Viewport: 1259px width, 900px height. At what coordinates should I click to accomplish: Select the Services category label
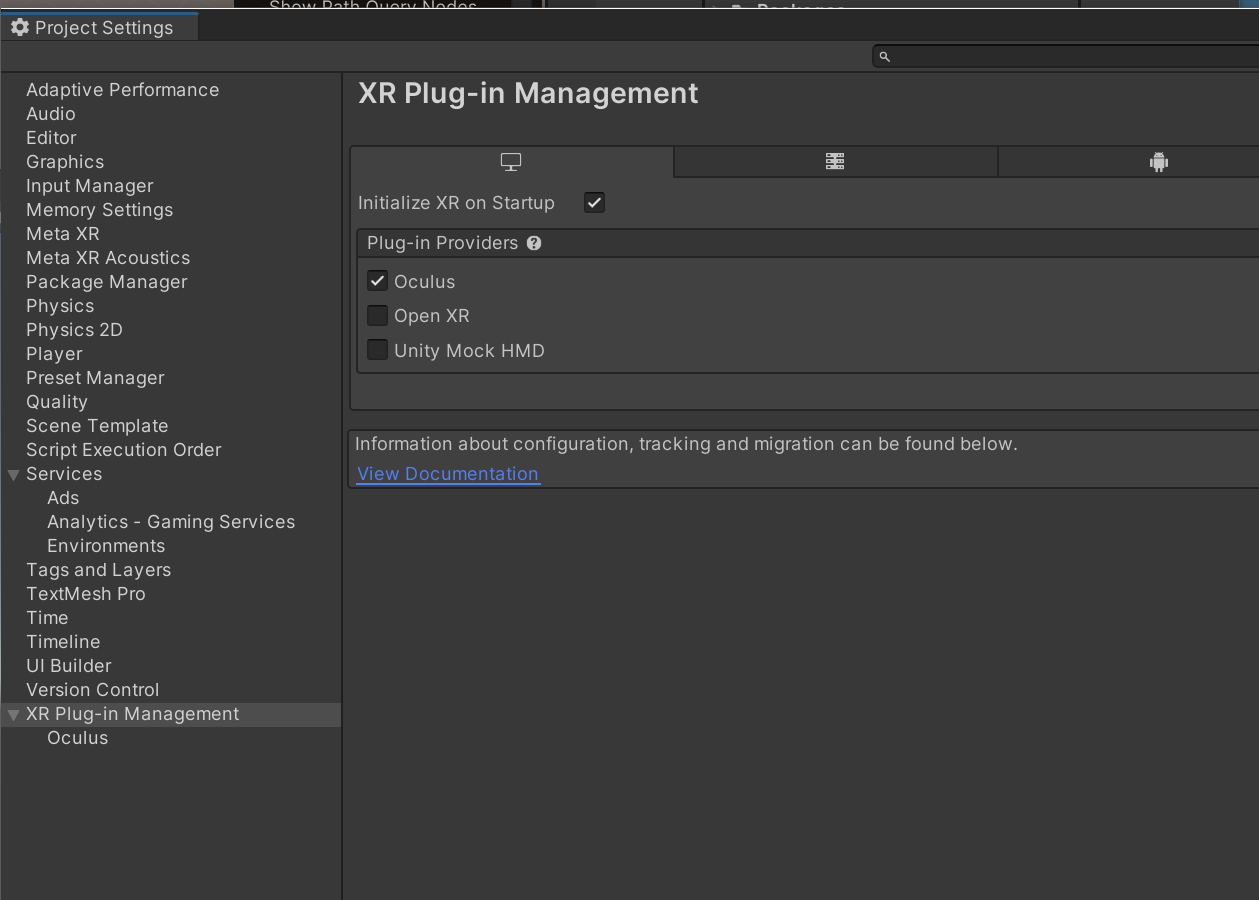(x=64, y=474)
